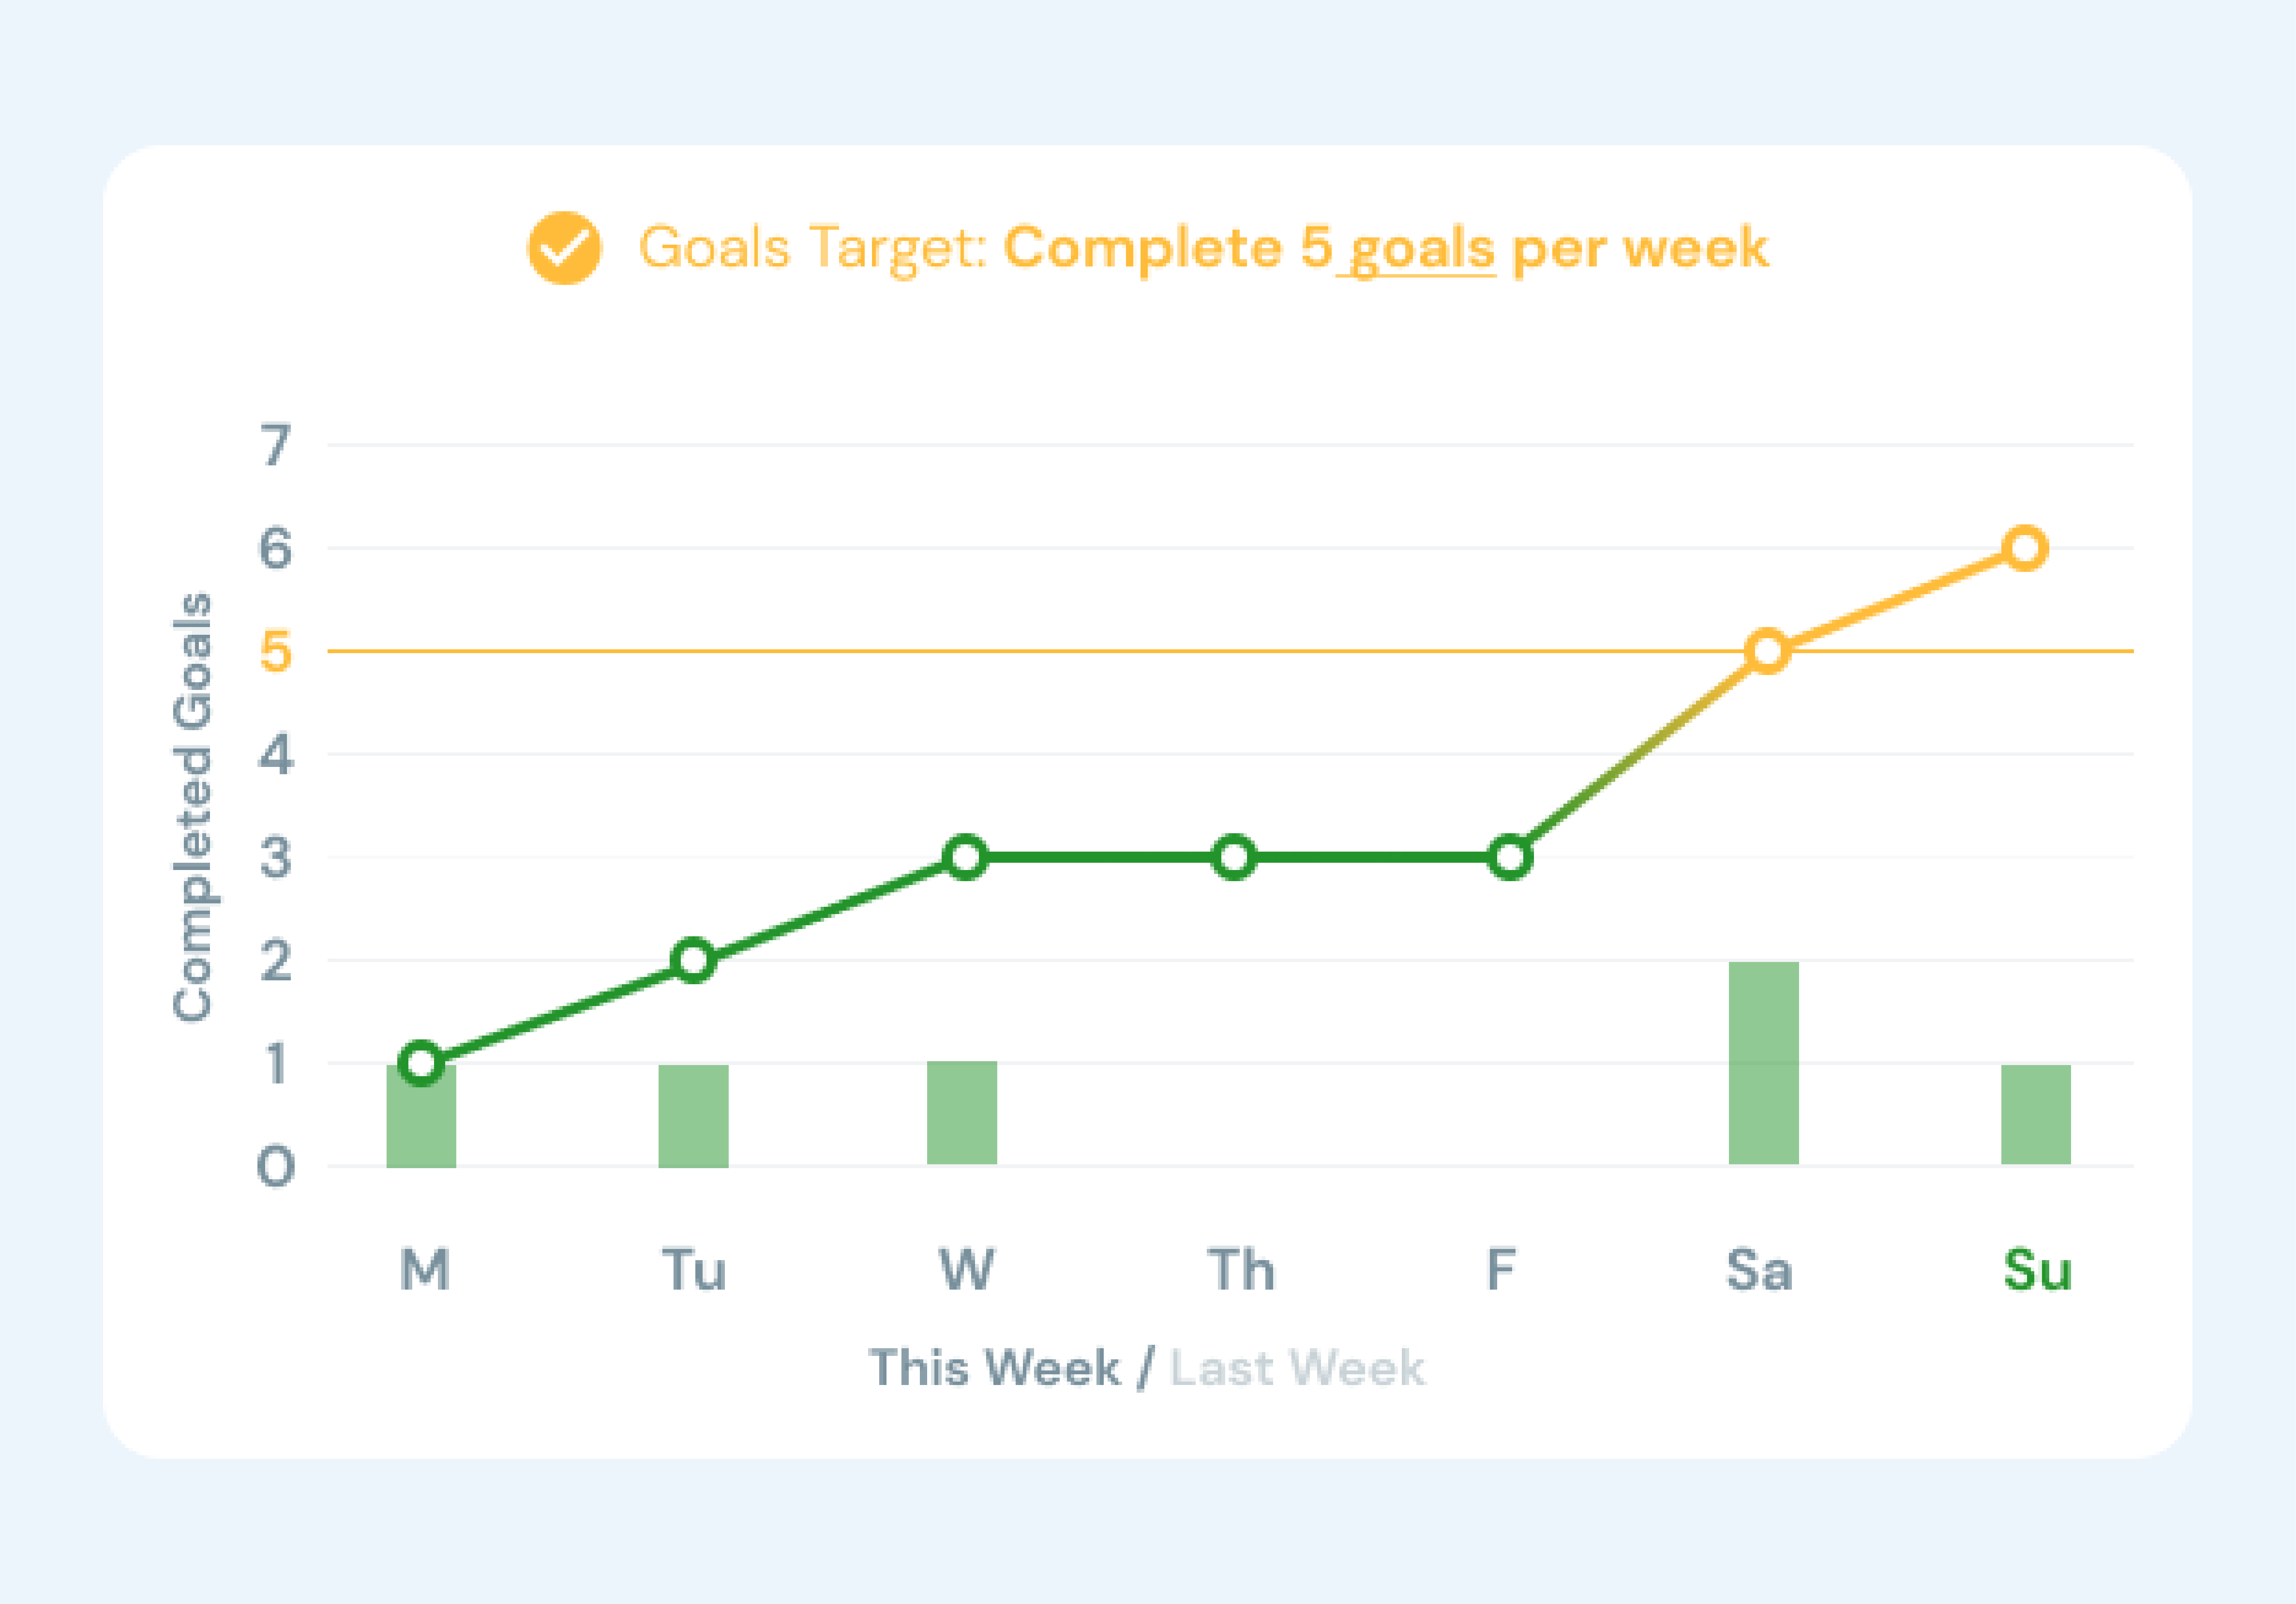Viewport: 2296px width, 1604px height.
Task: Click Friday's green data point marker
Action: 1509,857
